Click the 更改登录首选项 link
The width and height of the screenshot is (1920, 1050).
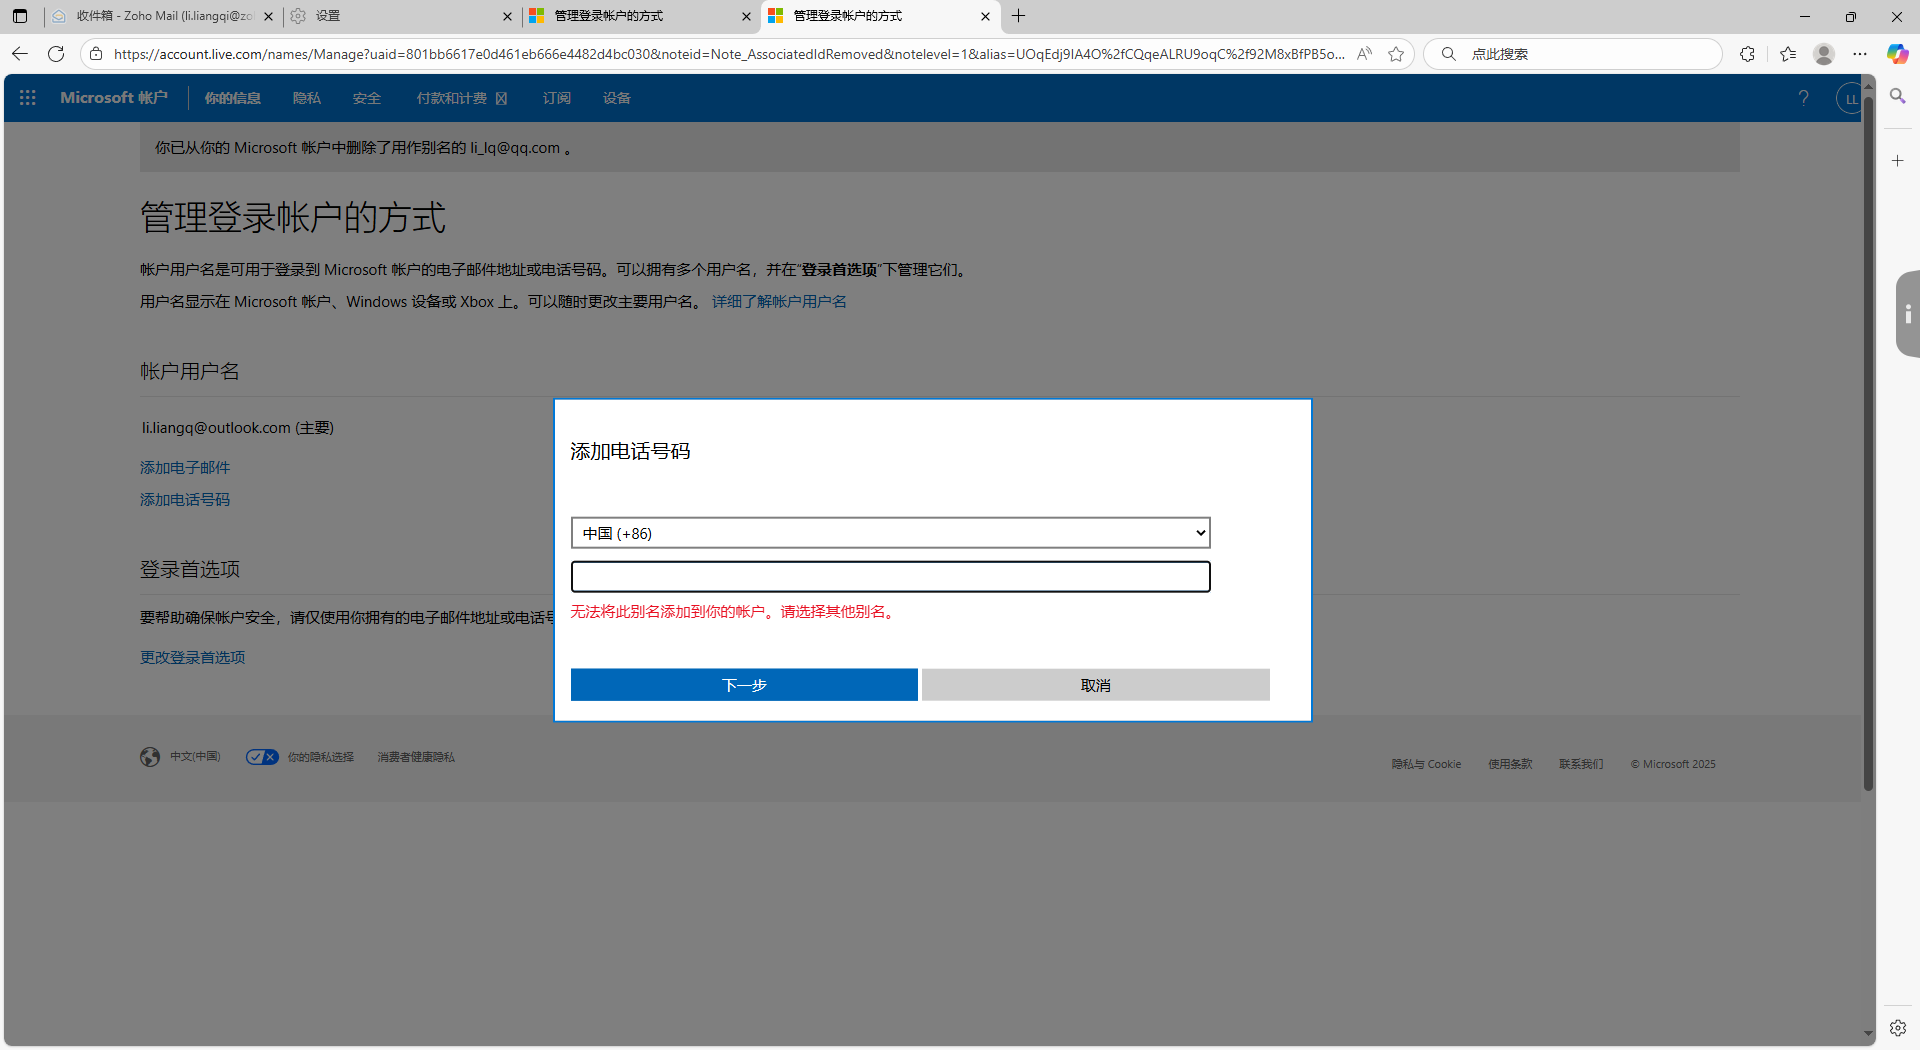(193, 658)
